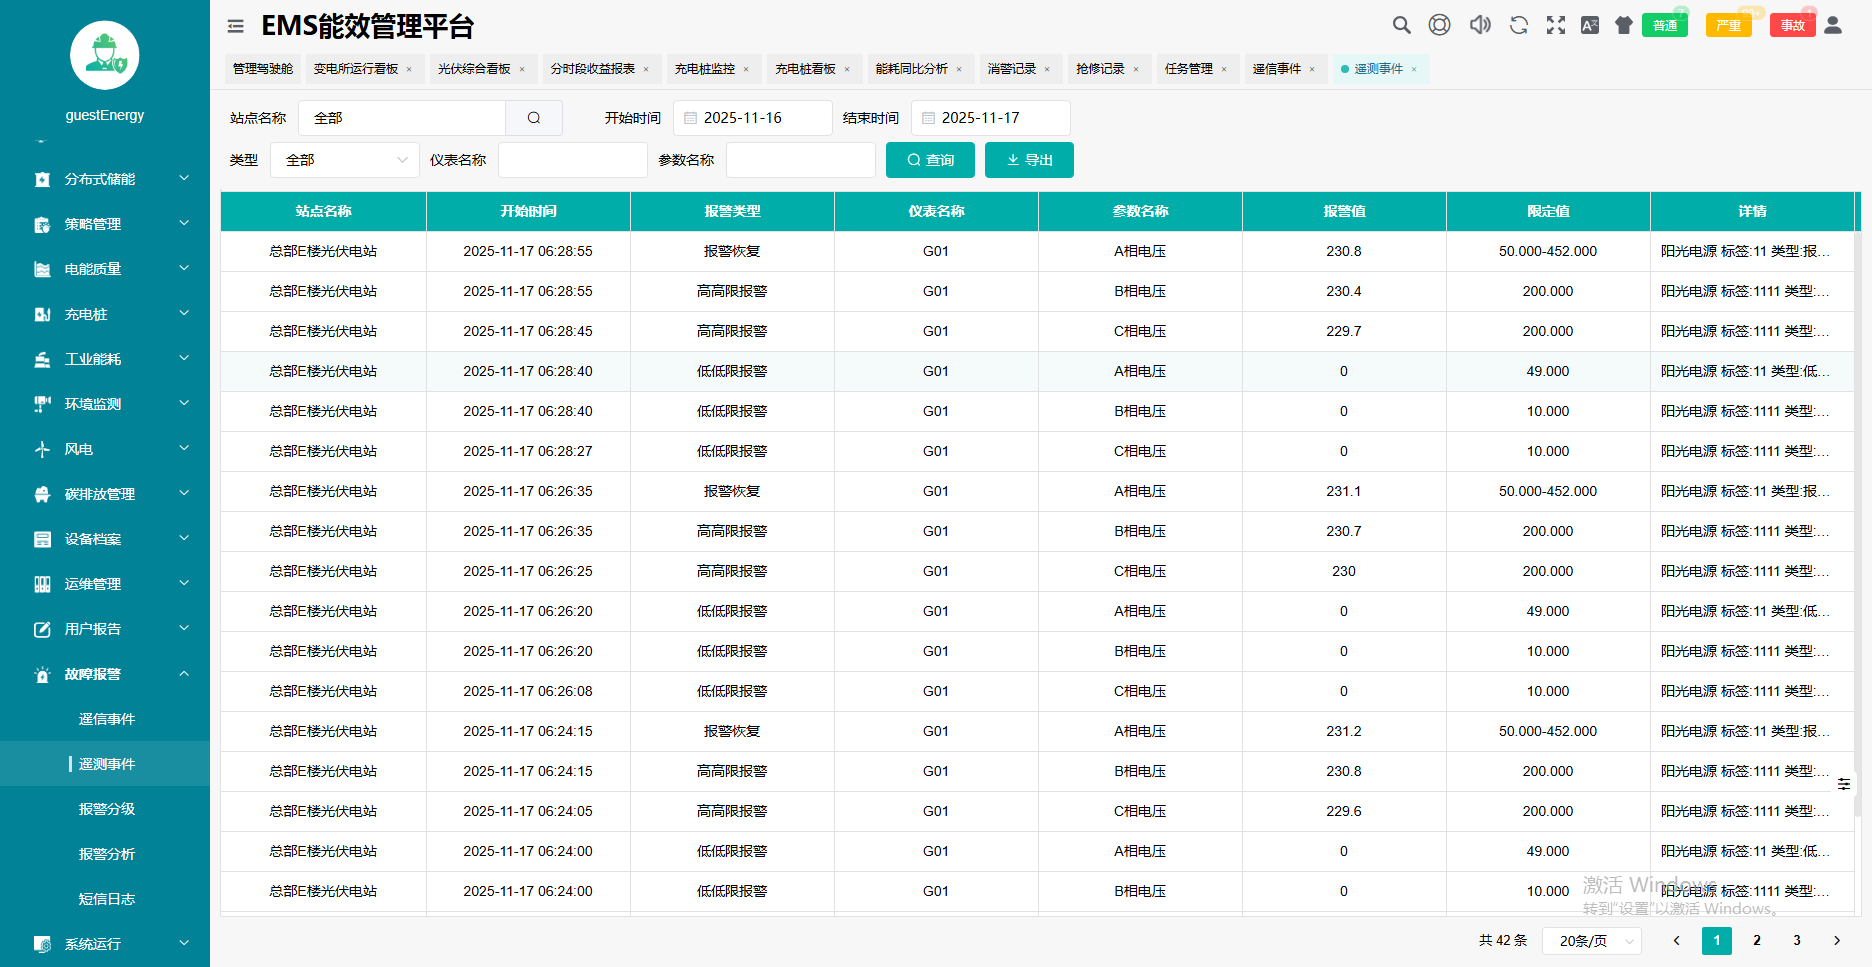This screenshot has width=1872, height=967.
Task: Open the theme shirt icon
Action: point(1624,25)
